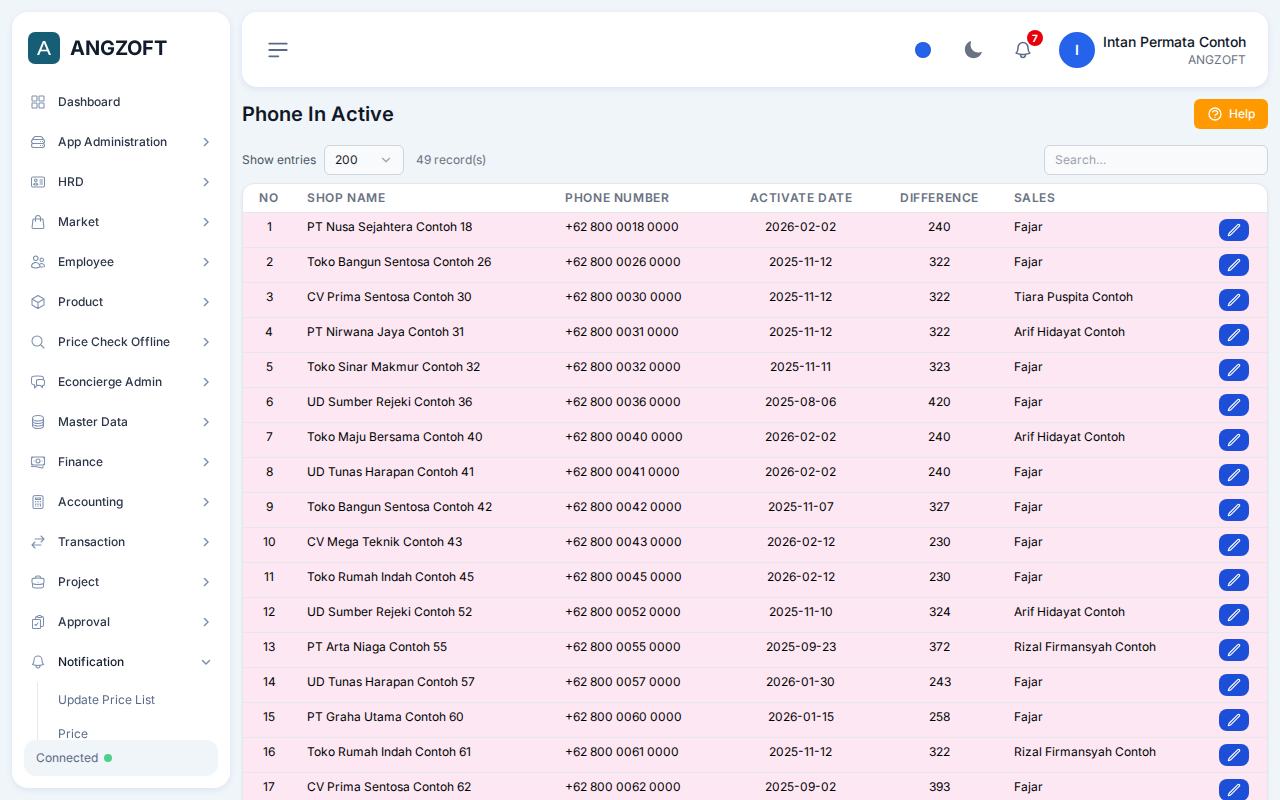Expand the App Administration menu
The image size is (1280, 800).
pyautogui.click(x=121, y=142)
